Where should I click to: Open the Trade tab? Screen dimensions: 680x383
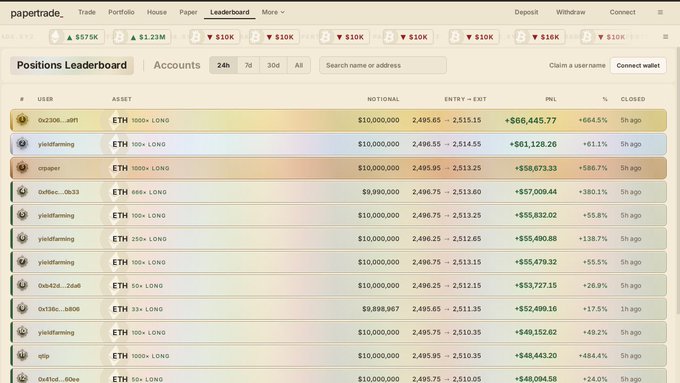coord(87,12)
